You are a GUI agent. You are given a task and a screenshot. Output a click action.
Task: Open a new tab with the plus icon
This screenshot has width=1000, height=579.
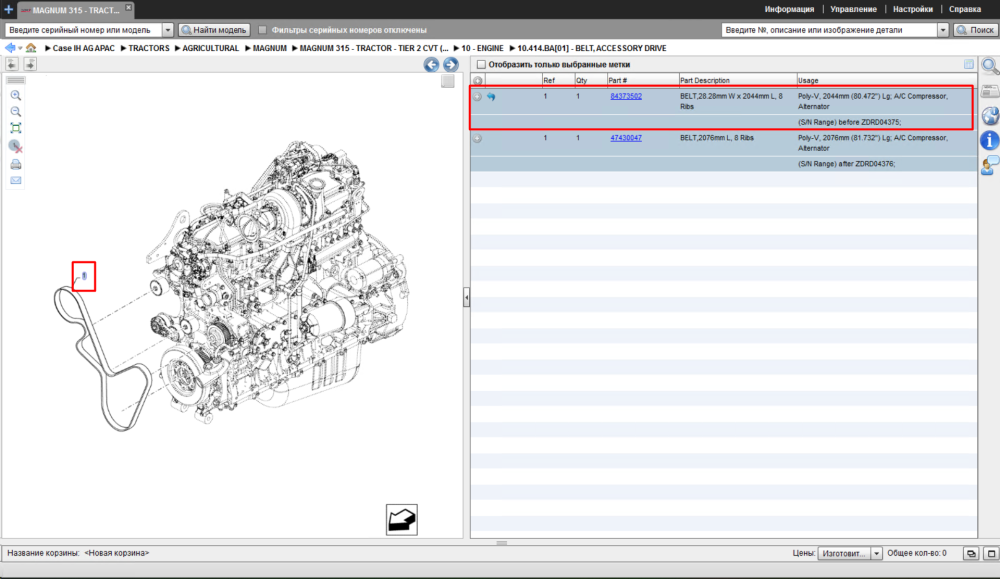(8, 10)
